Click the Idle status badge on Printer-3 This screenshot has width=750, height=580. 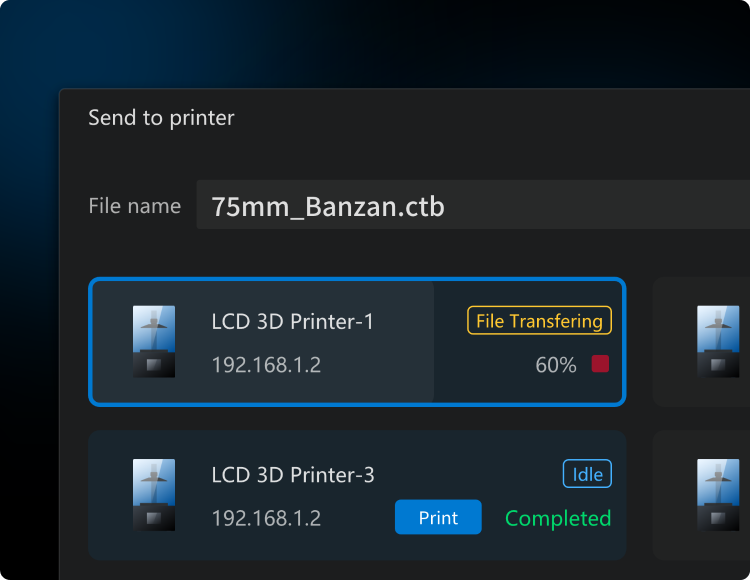[x=587, y=474]
